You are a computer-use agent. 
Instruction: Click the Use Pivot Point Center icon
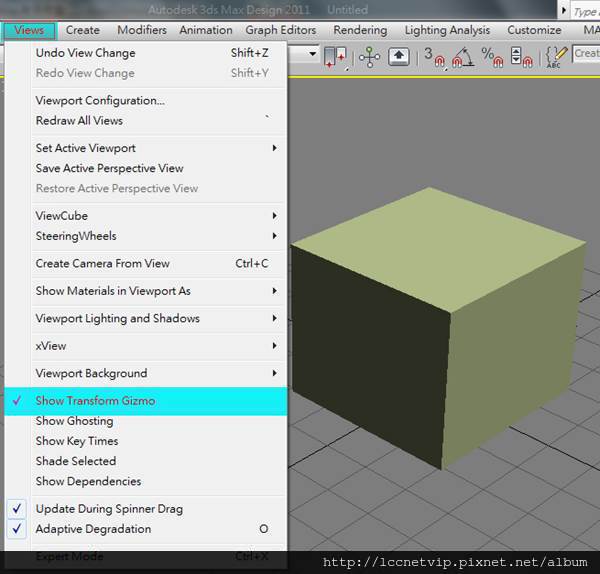[335, 57]
